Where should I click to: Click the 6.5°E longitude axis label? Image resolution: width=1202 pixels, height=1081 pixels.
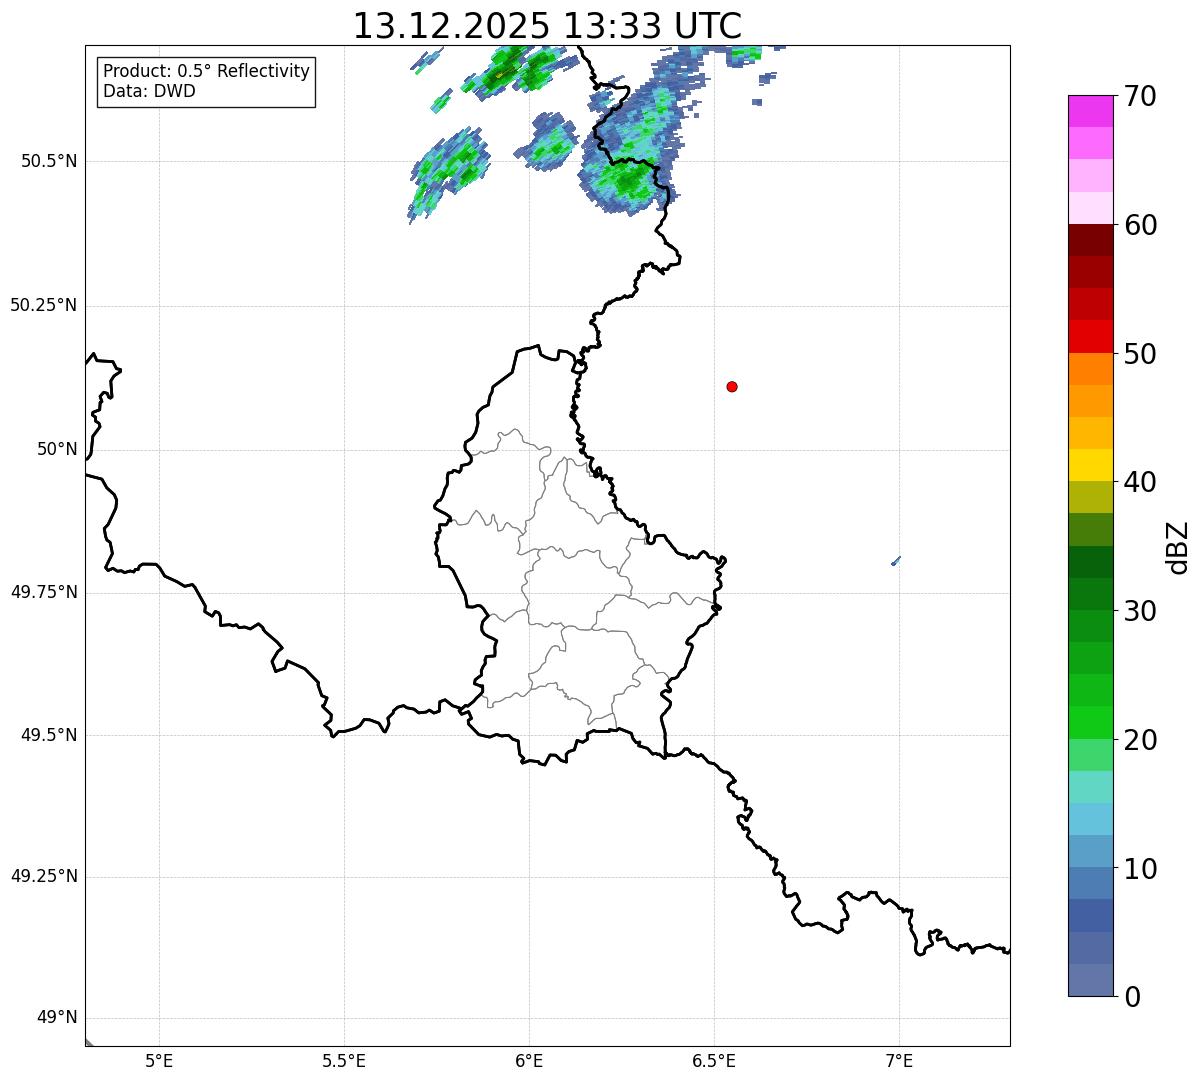[714, 1061]
